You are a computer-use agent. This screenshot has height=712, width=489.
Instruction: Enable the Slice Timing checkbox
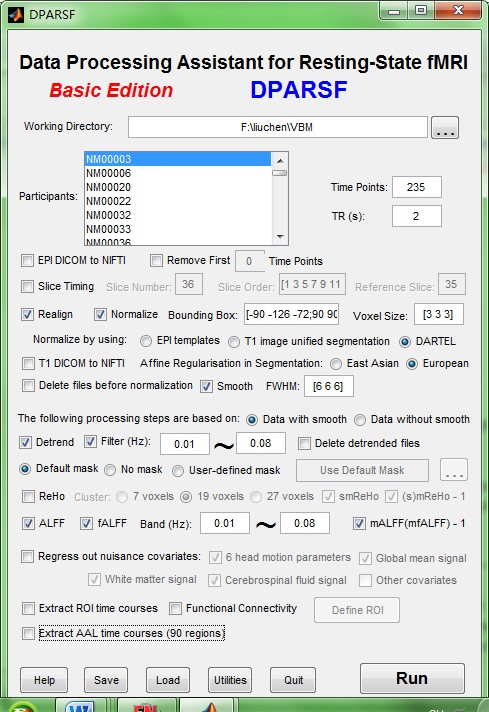pos(28,287)
